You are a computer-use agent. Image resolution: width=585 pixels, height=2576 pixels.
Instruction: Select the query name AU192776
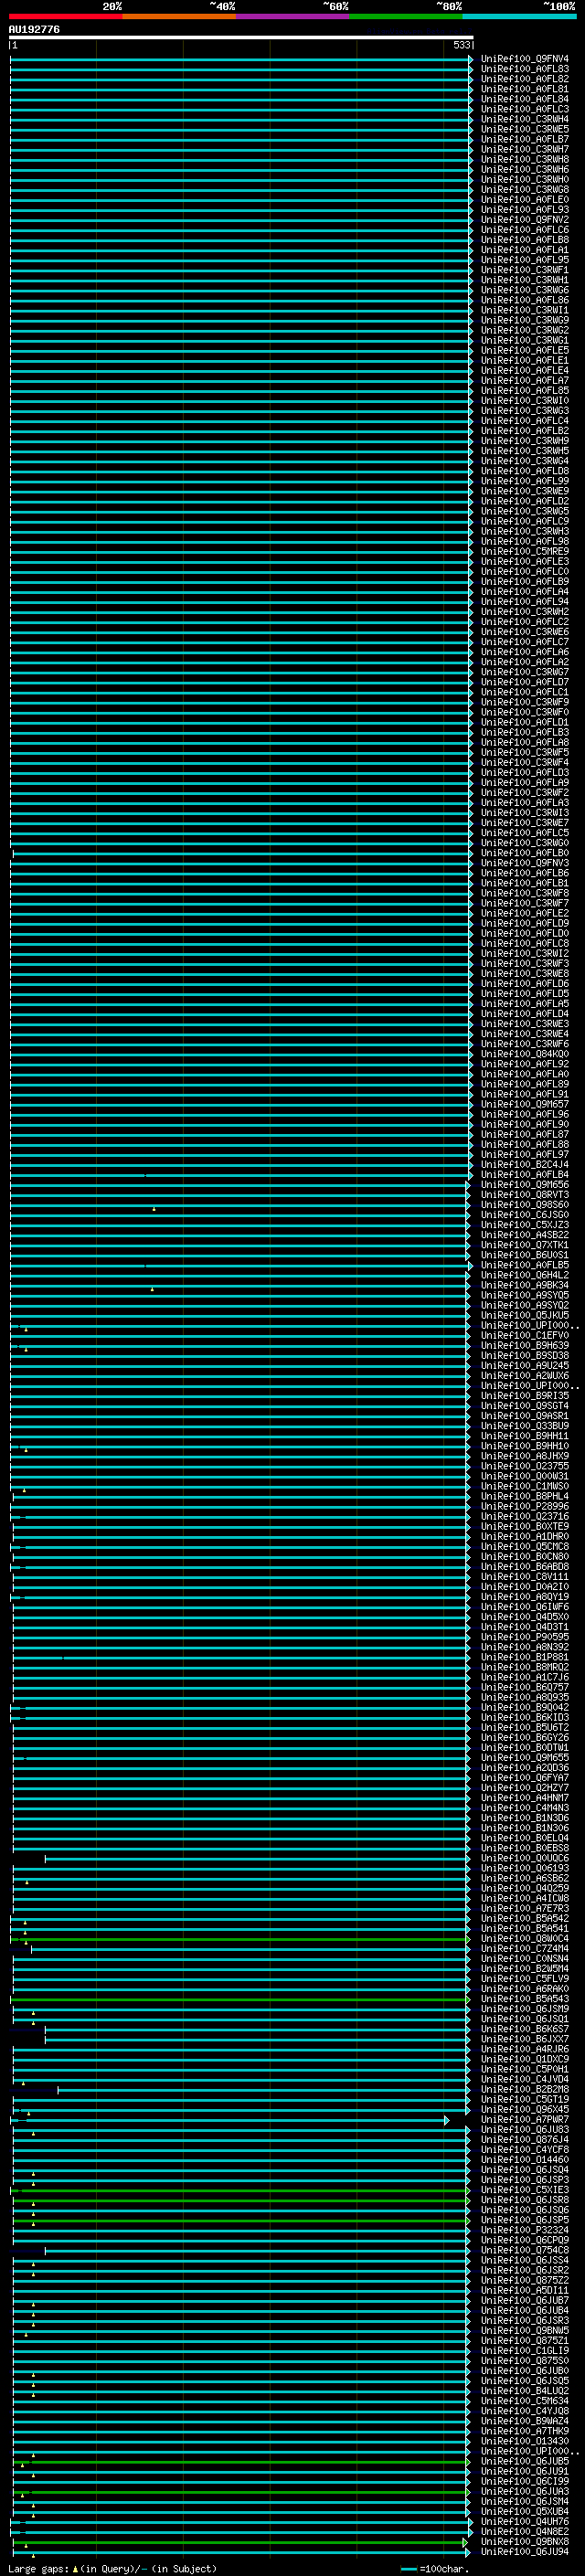point(34,30)
